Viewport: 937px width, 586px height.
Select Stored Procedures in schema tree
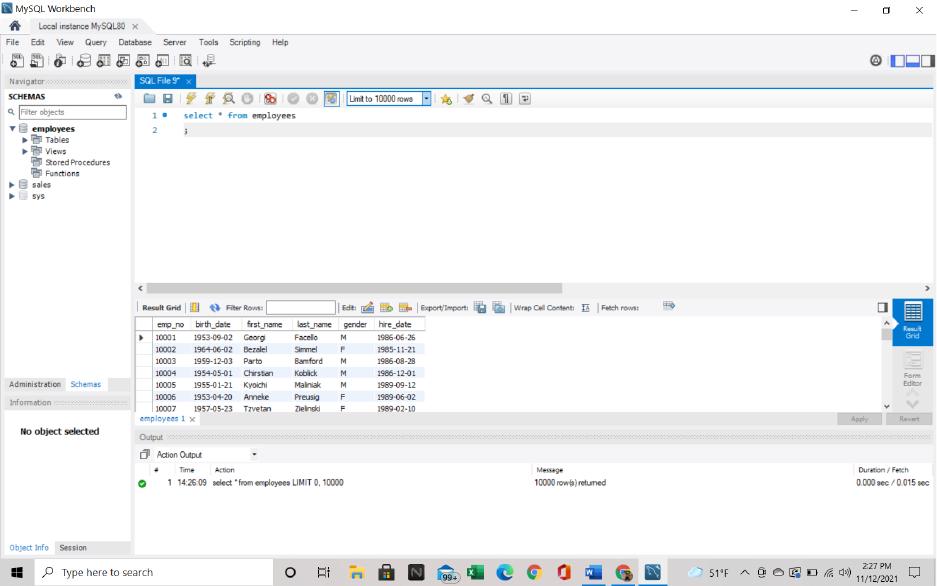(78, 162)
